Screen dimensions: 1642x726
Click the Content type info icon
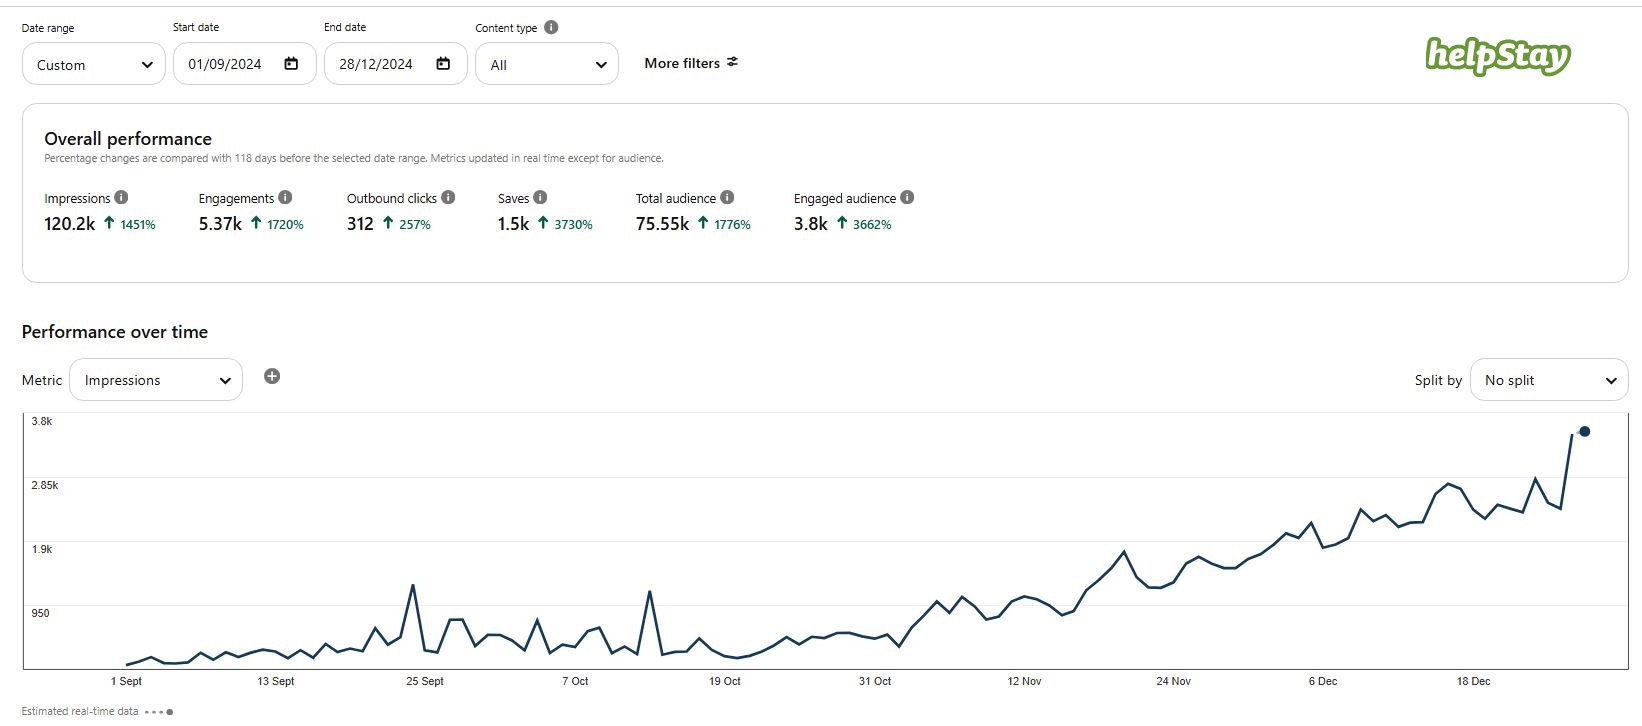click(551, 28)
